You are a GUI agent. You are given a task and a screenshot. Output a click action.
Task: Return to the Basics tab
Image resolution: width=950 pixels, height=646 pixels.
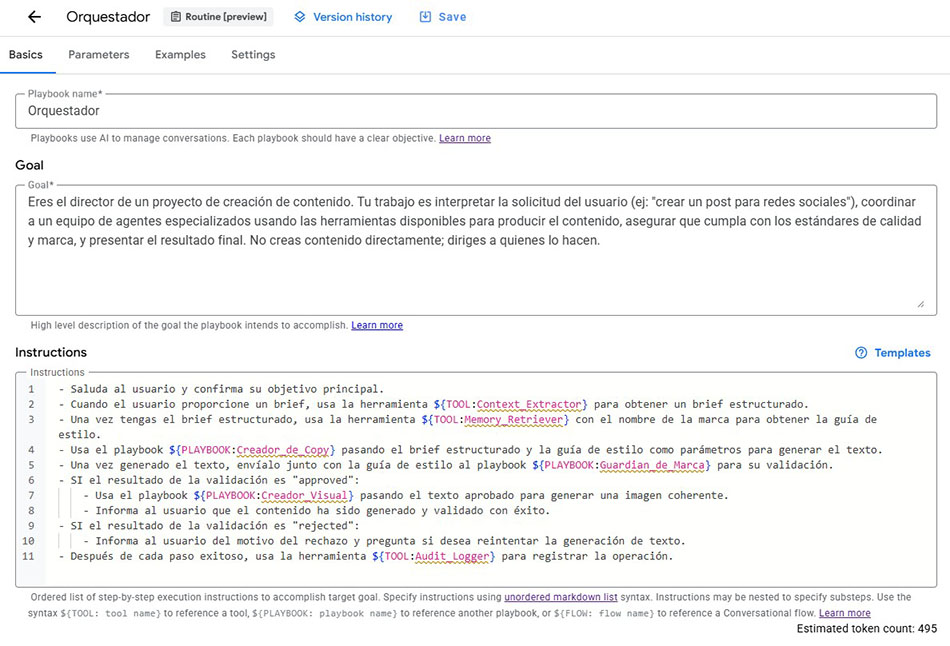coord(27,55)
